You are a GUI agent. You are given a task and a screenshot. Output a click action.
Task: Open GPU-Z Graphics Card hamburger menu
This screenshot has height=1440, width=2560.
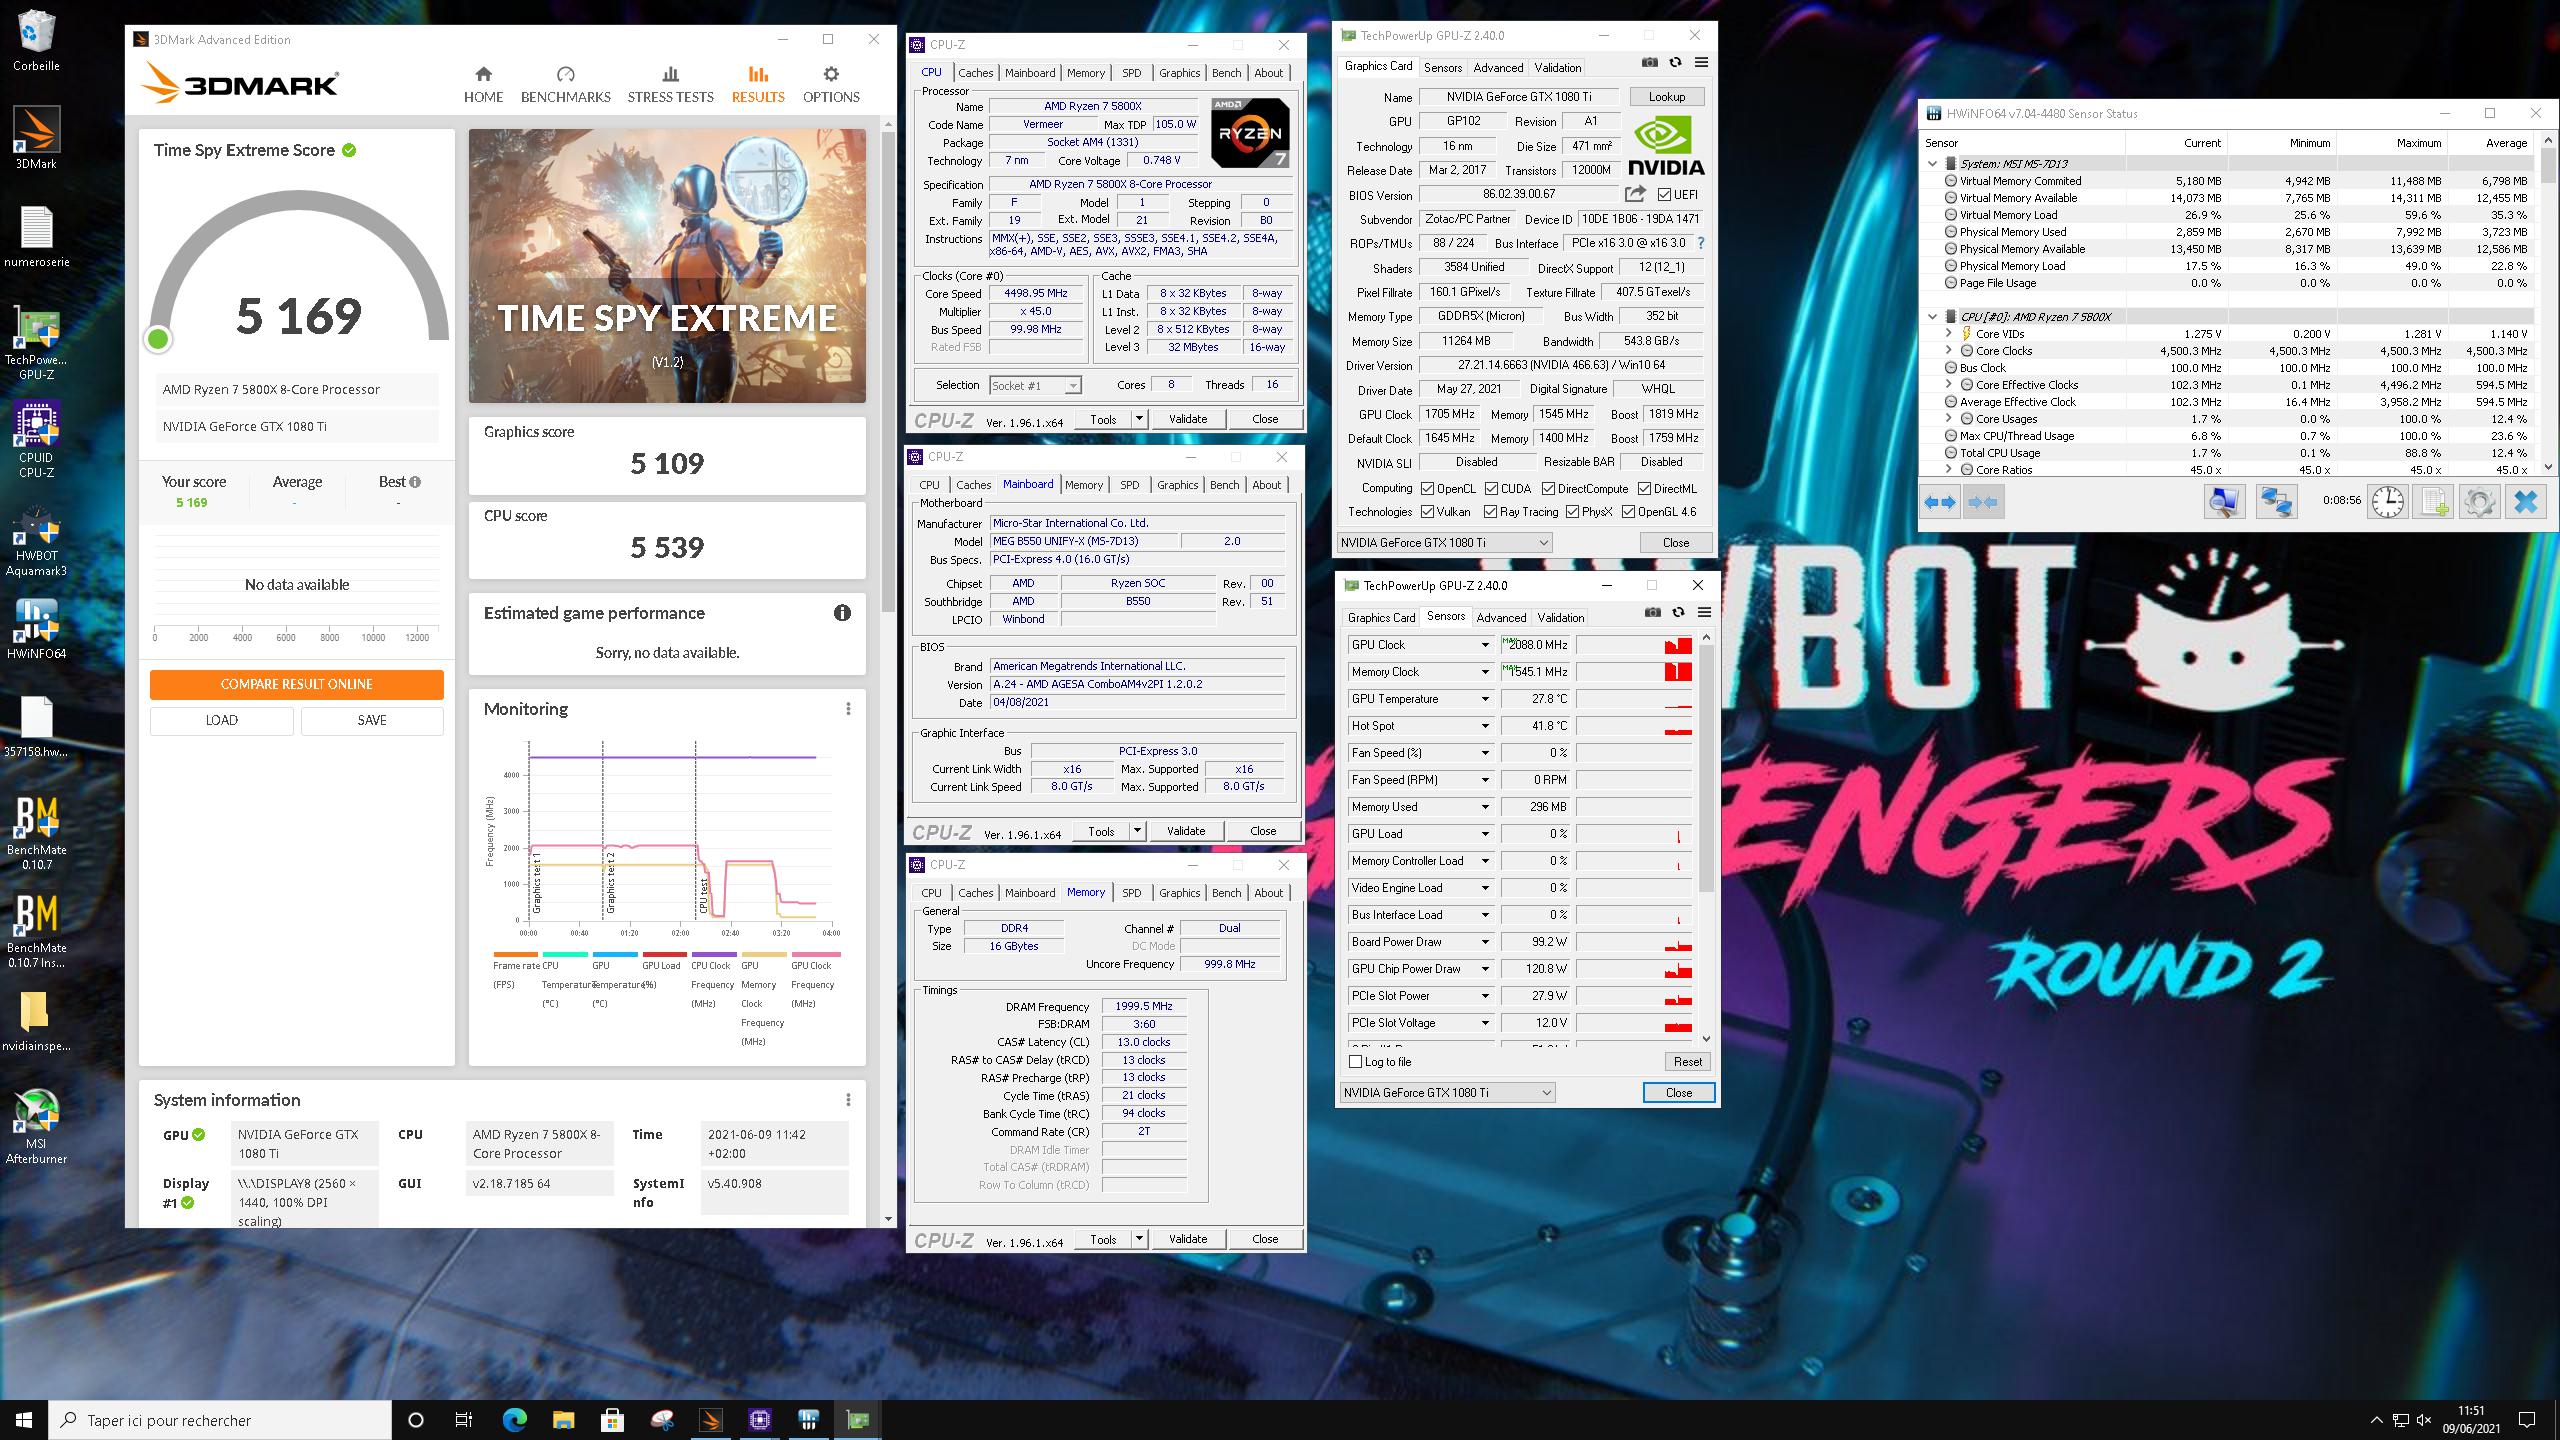click(1701, 63)
